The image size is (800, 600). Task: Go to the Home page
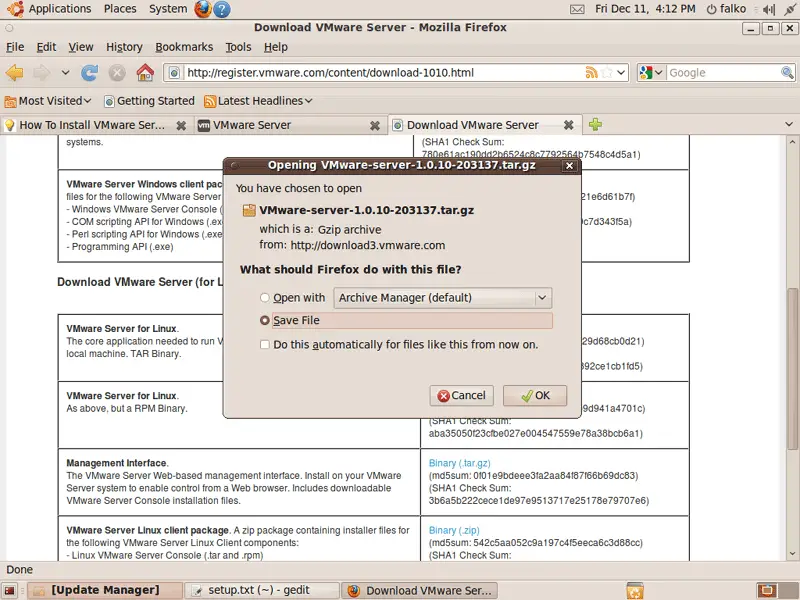coord(145,72)
